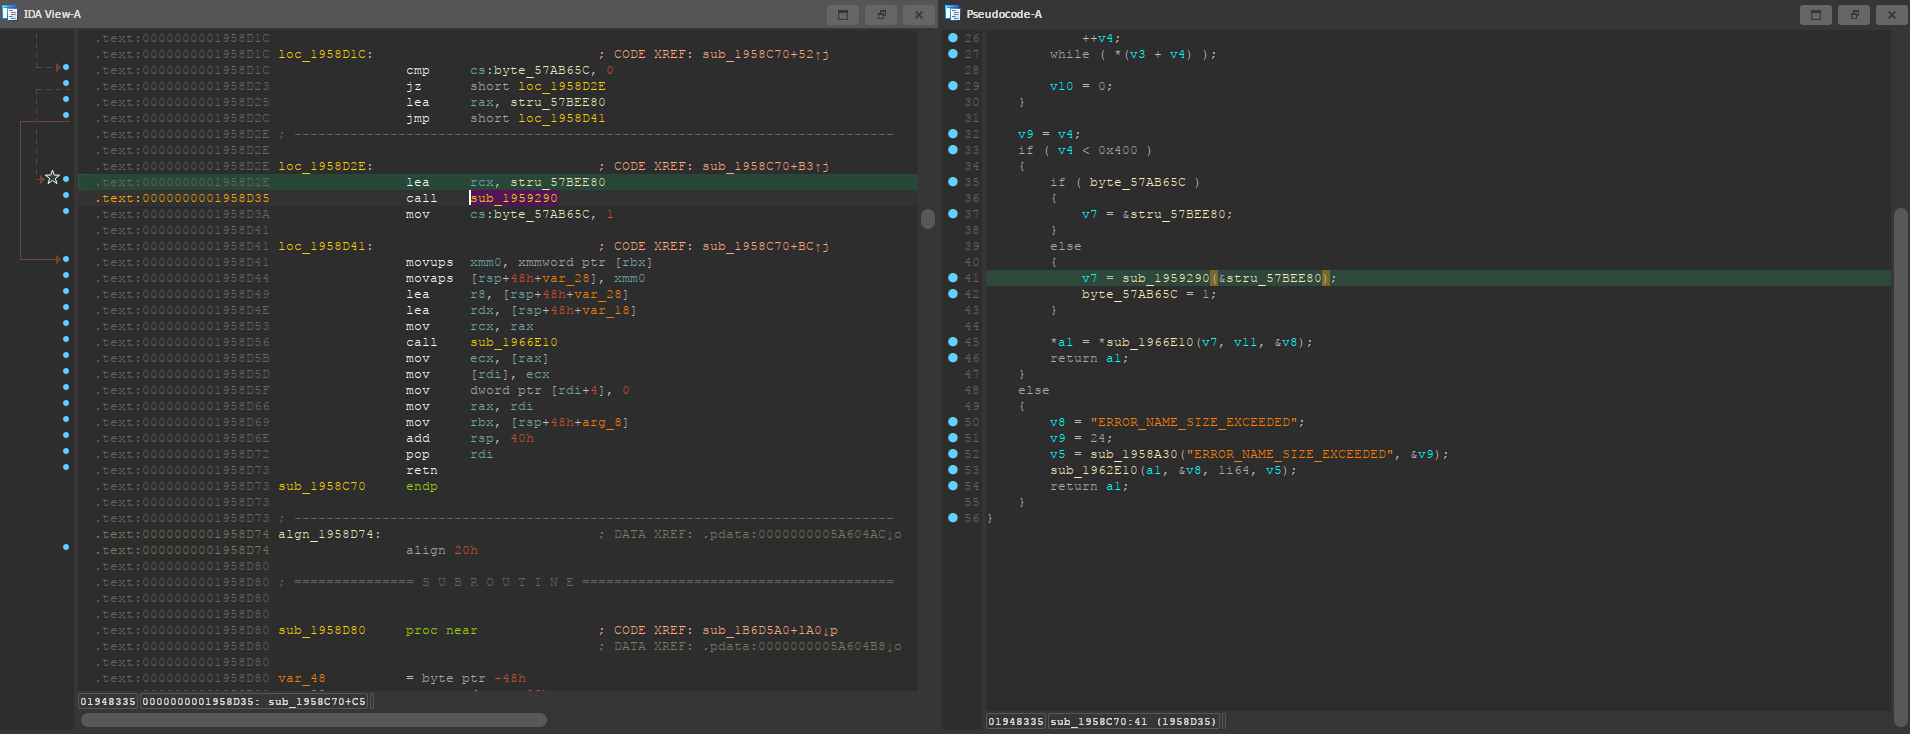The width and height of the screenshot is (1910, 734).
Task: Toggle breakpoint dot on pseudocode line 37
Action: [x=953, y=214]
